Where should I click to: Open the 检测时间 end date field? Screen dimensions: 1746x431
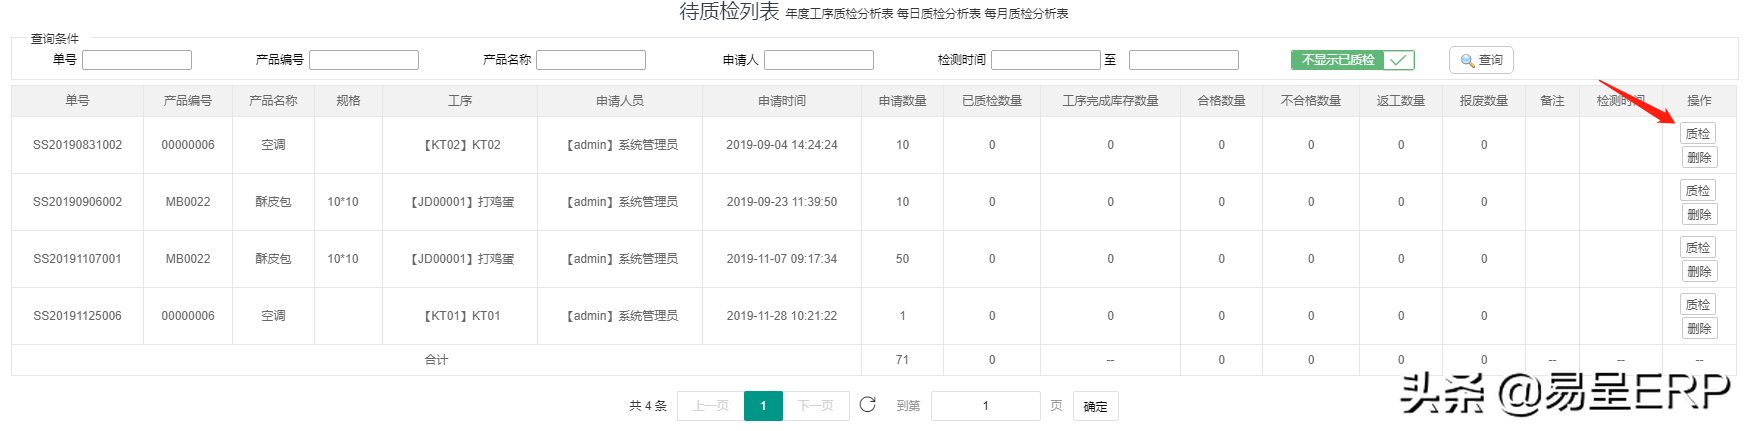tap(1183, 60)
